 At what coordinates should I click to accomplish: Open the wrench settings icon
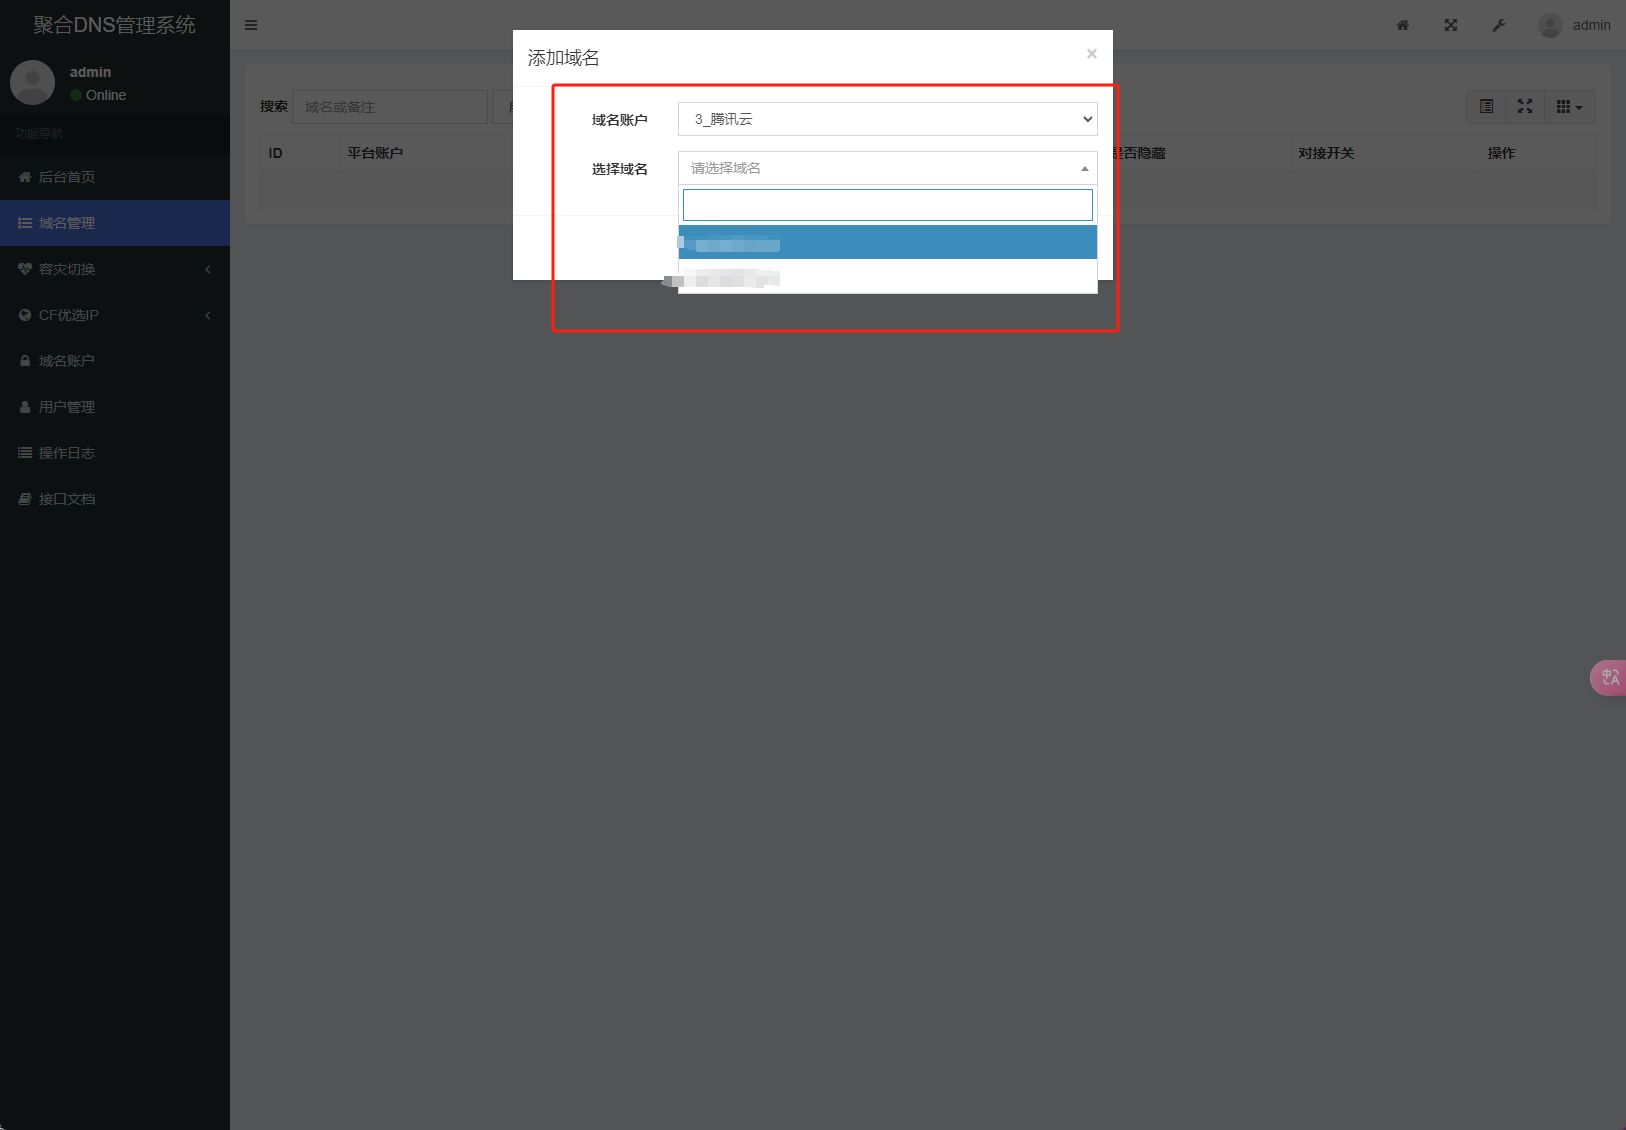[1499, 25]
